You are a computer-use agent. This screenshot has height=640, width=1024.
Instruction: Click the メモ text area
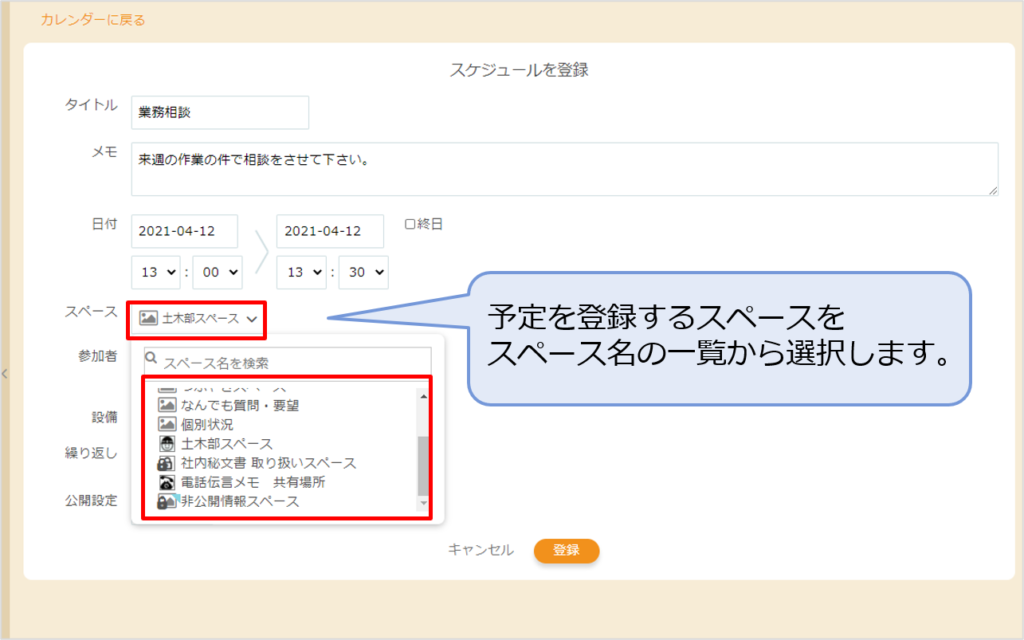click(565, 169)
